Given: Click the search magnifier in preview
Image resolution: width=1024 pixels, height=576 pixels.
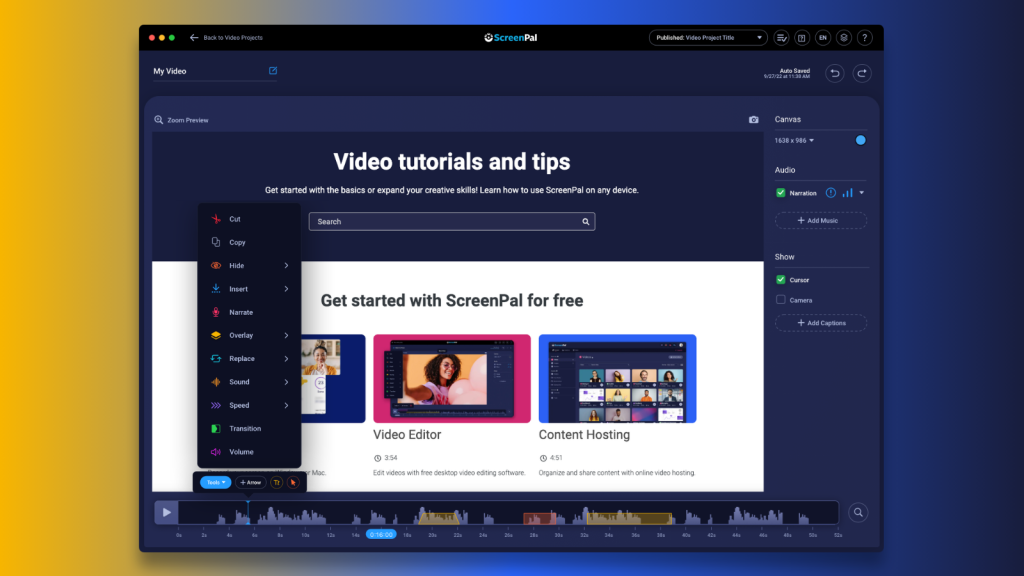Looking at the screenshot, I should pyautogui.click(x=586, y=221).
